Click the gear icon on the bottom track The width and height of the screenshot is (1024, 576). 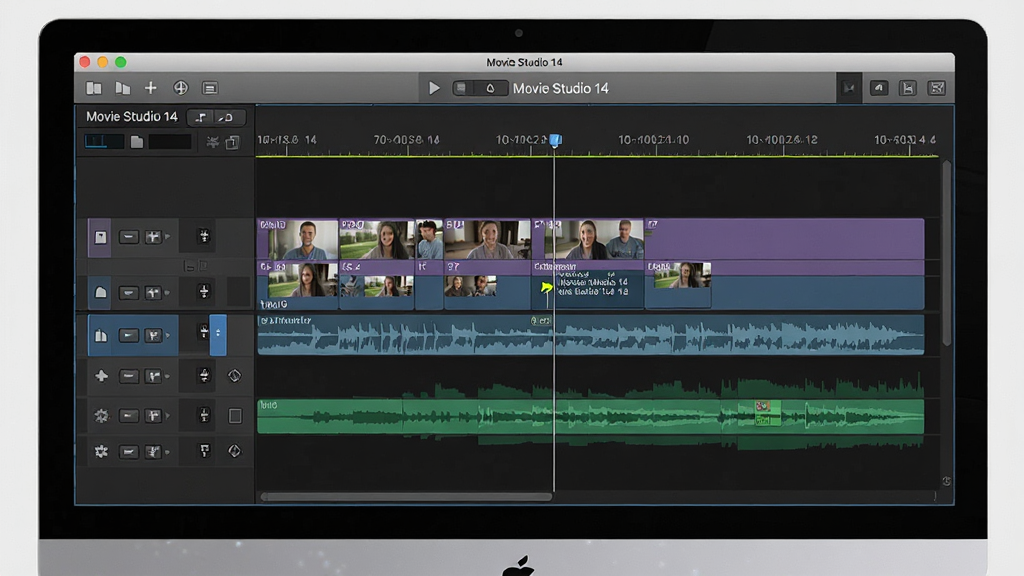(x=101, y=451)
